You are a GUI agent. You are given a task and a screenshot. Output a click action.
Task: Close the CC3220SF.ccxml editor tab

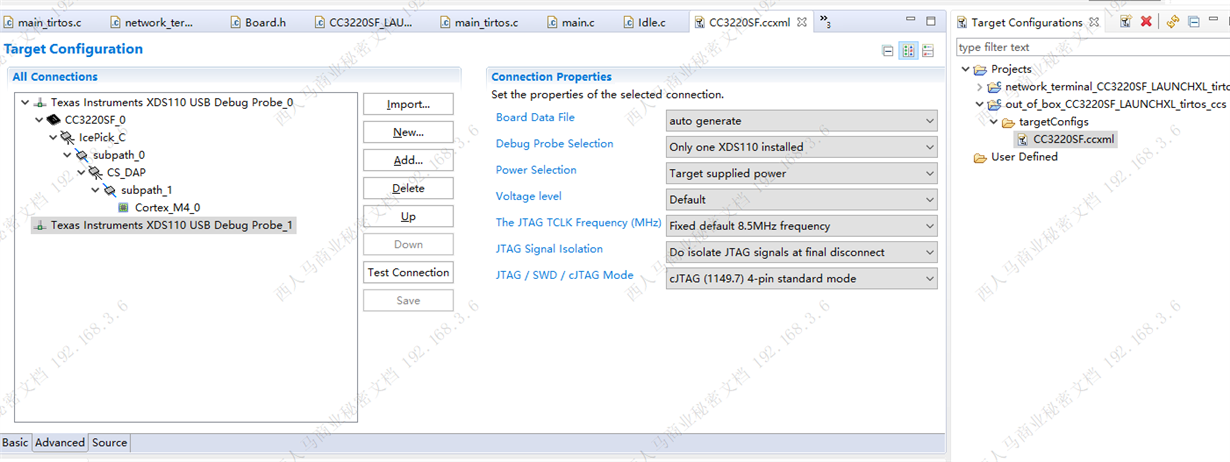pyautogui.click(x=801, y=22)
